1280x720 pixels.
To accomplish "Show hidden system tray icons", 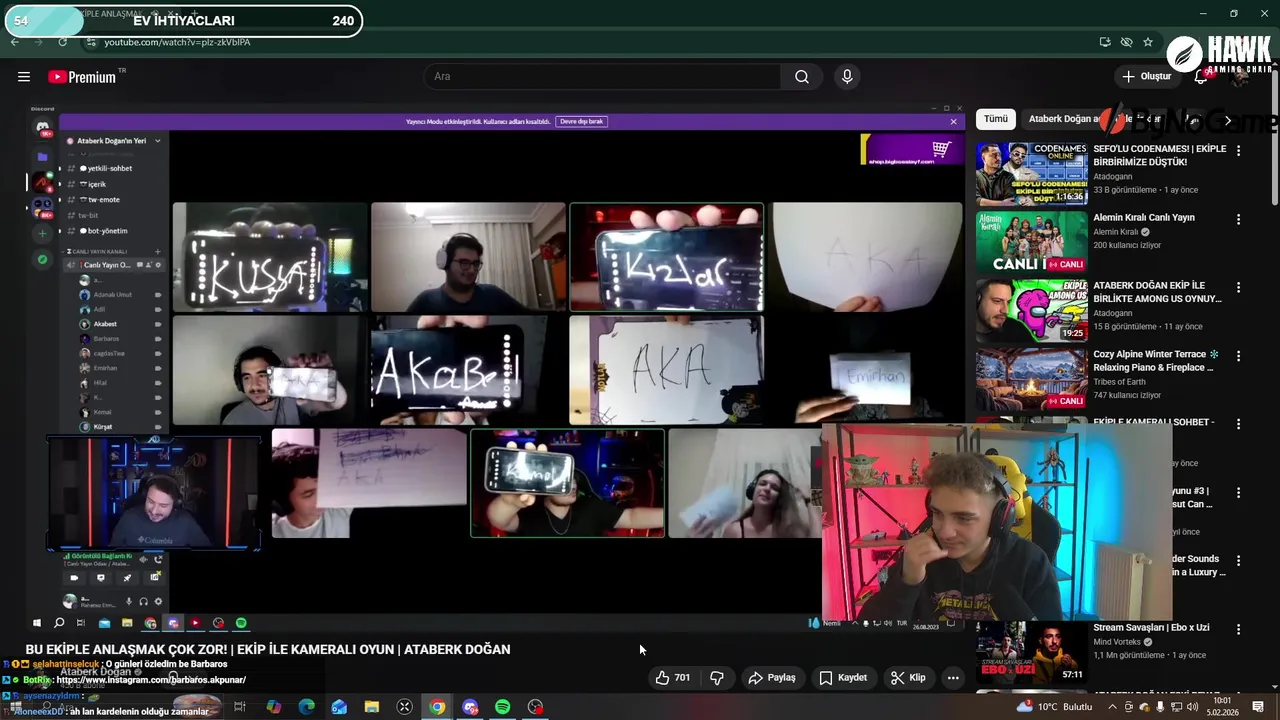I will [1112, 707].
